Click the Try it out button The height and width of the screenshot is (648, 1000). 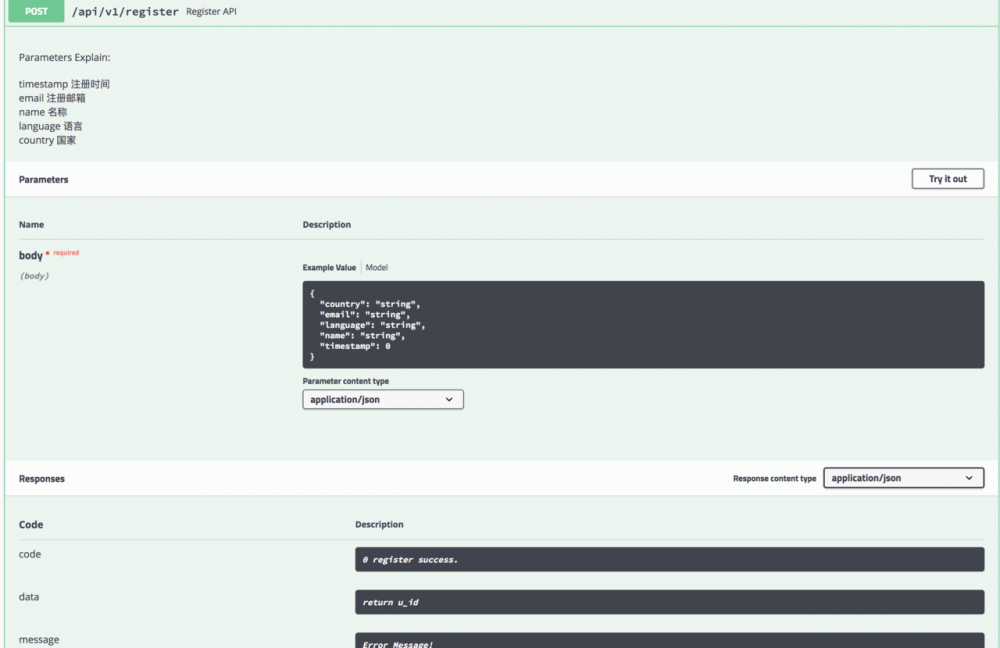(947, 179)
